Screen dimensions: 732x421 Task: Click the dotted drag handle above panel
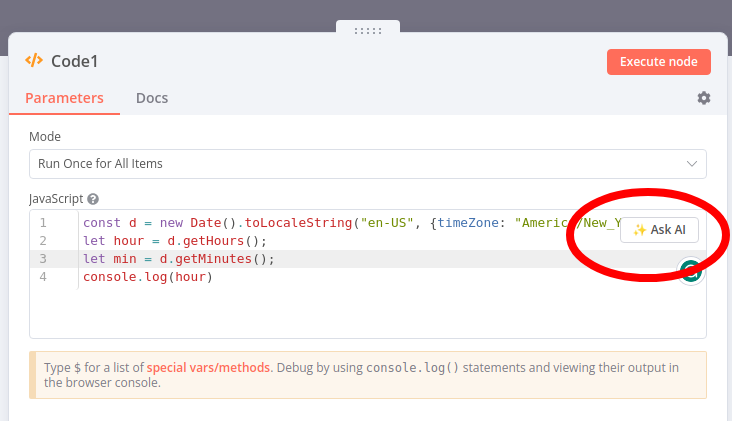(368, 30)
